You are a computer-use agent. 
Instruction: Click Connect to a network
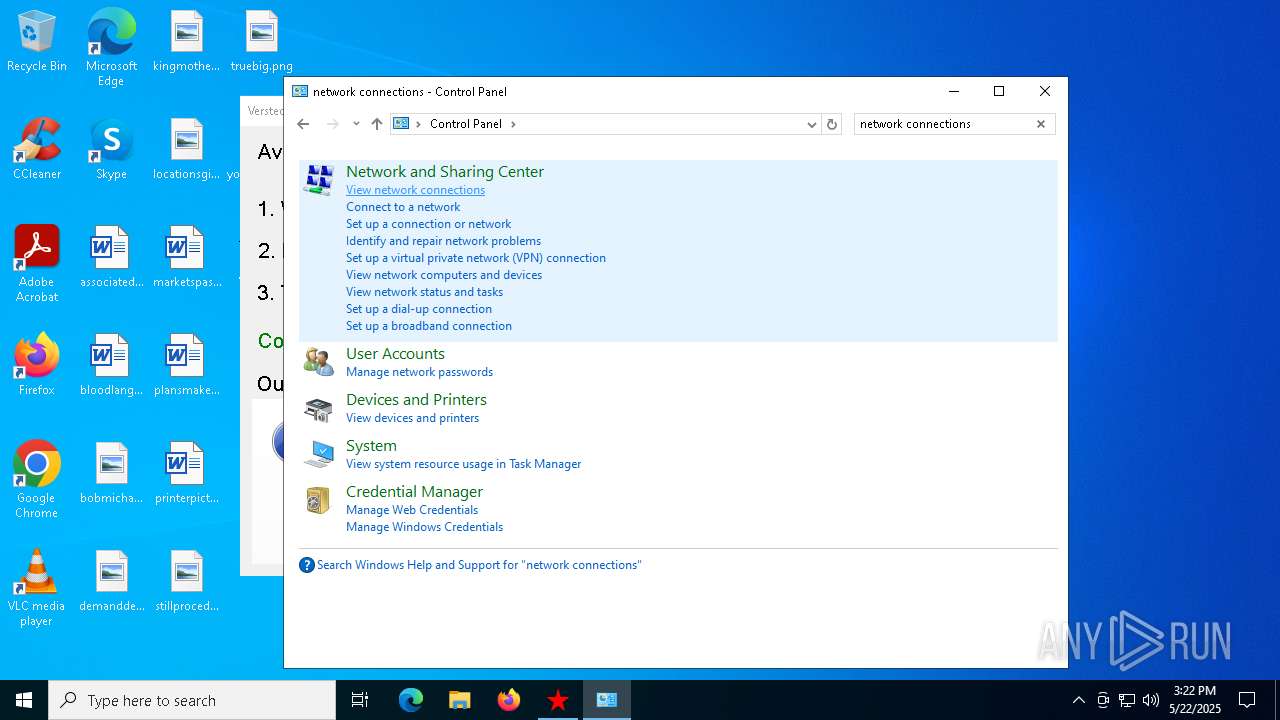[x=403, y=207]
